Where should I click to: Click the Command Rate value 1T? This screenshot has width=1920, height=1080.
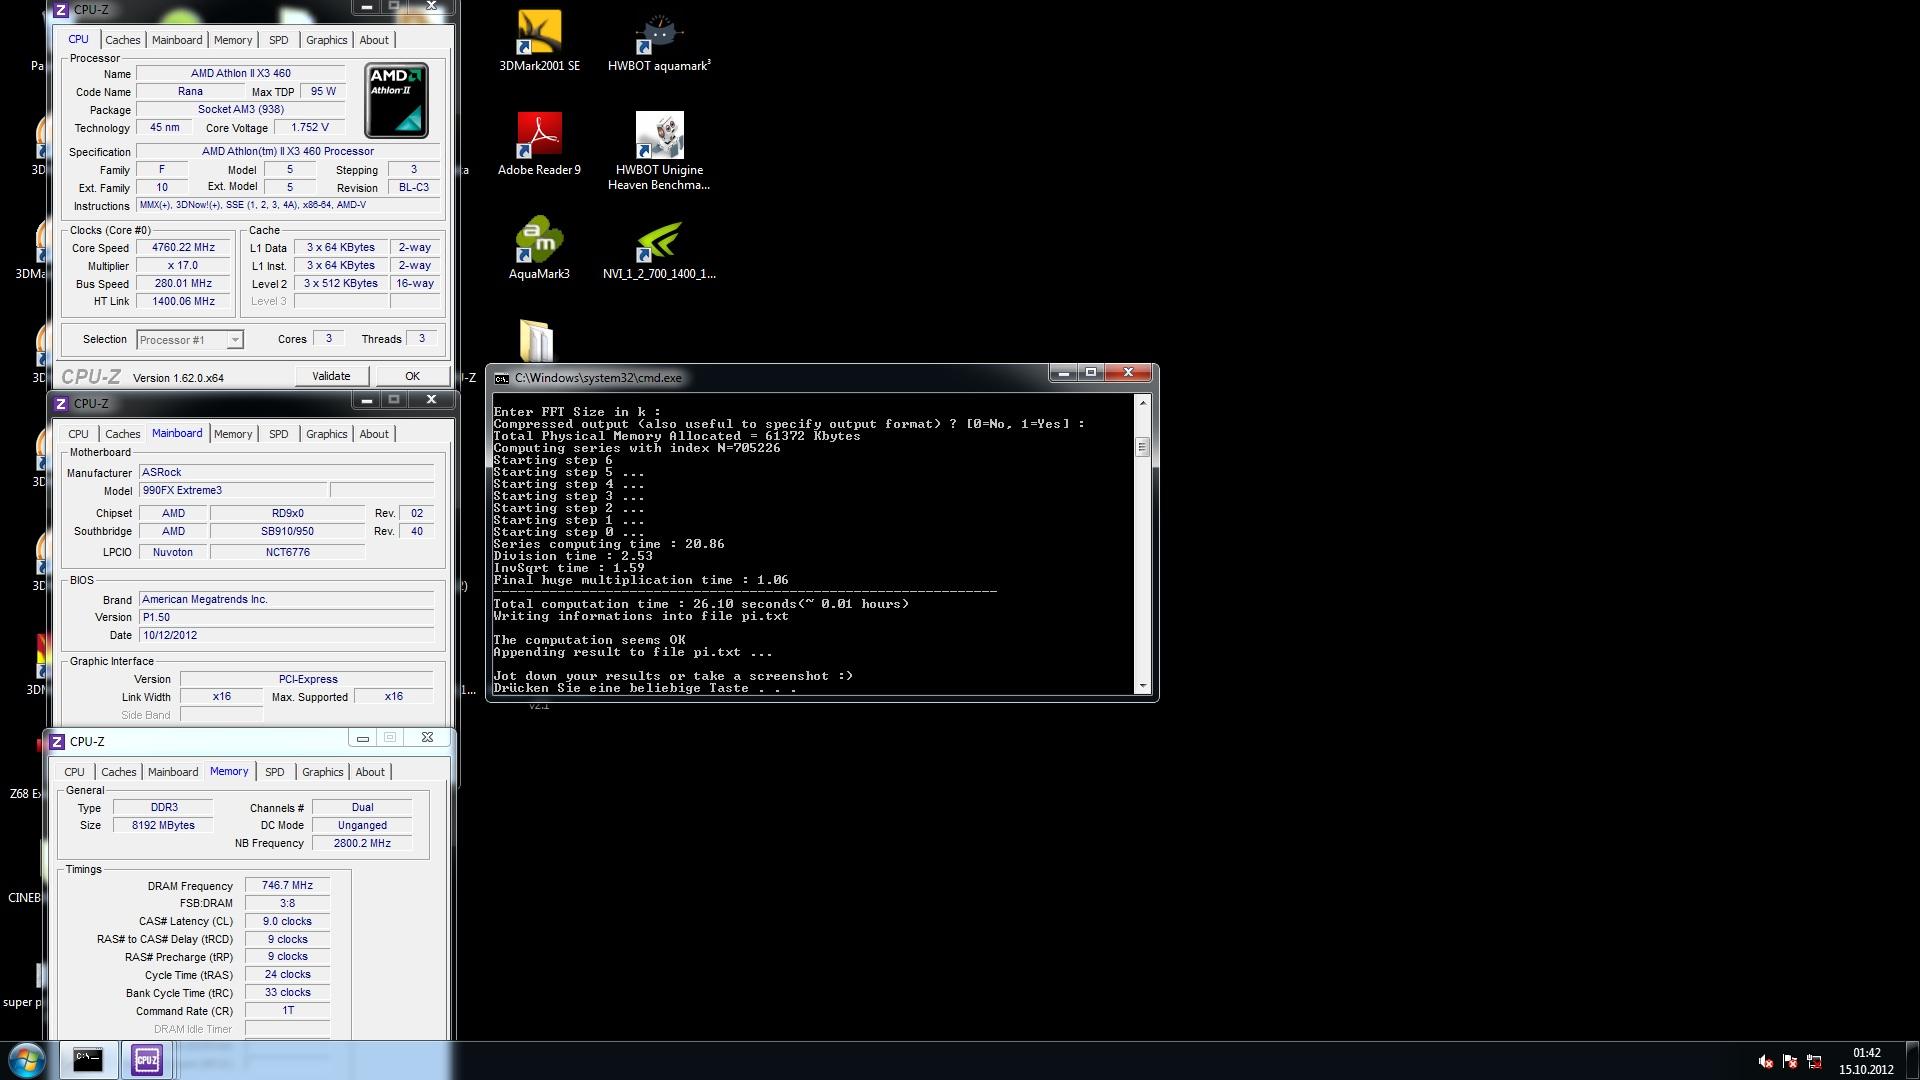coord(288,1011)
